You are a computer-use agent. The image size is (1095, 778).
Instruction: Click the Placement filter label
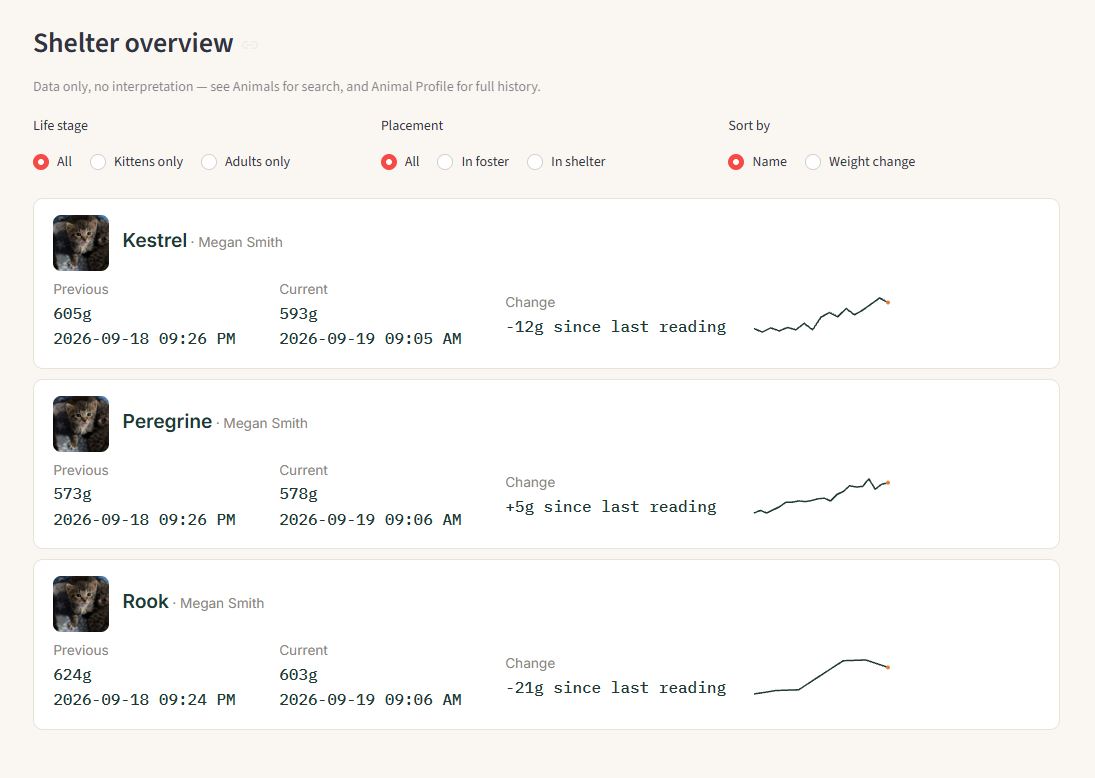point(412,126)
